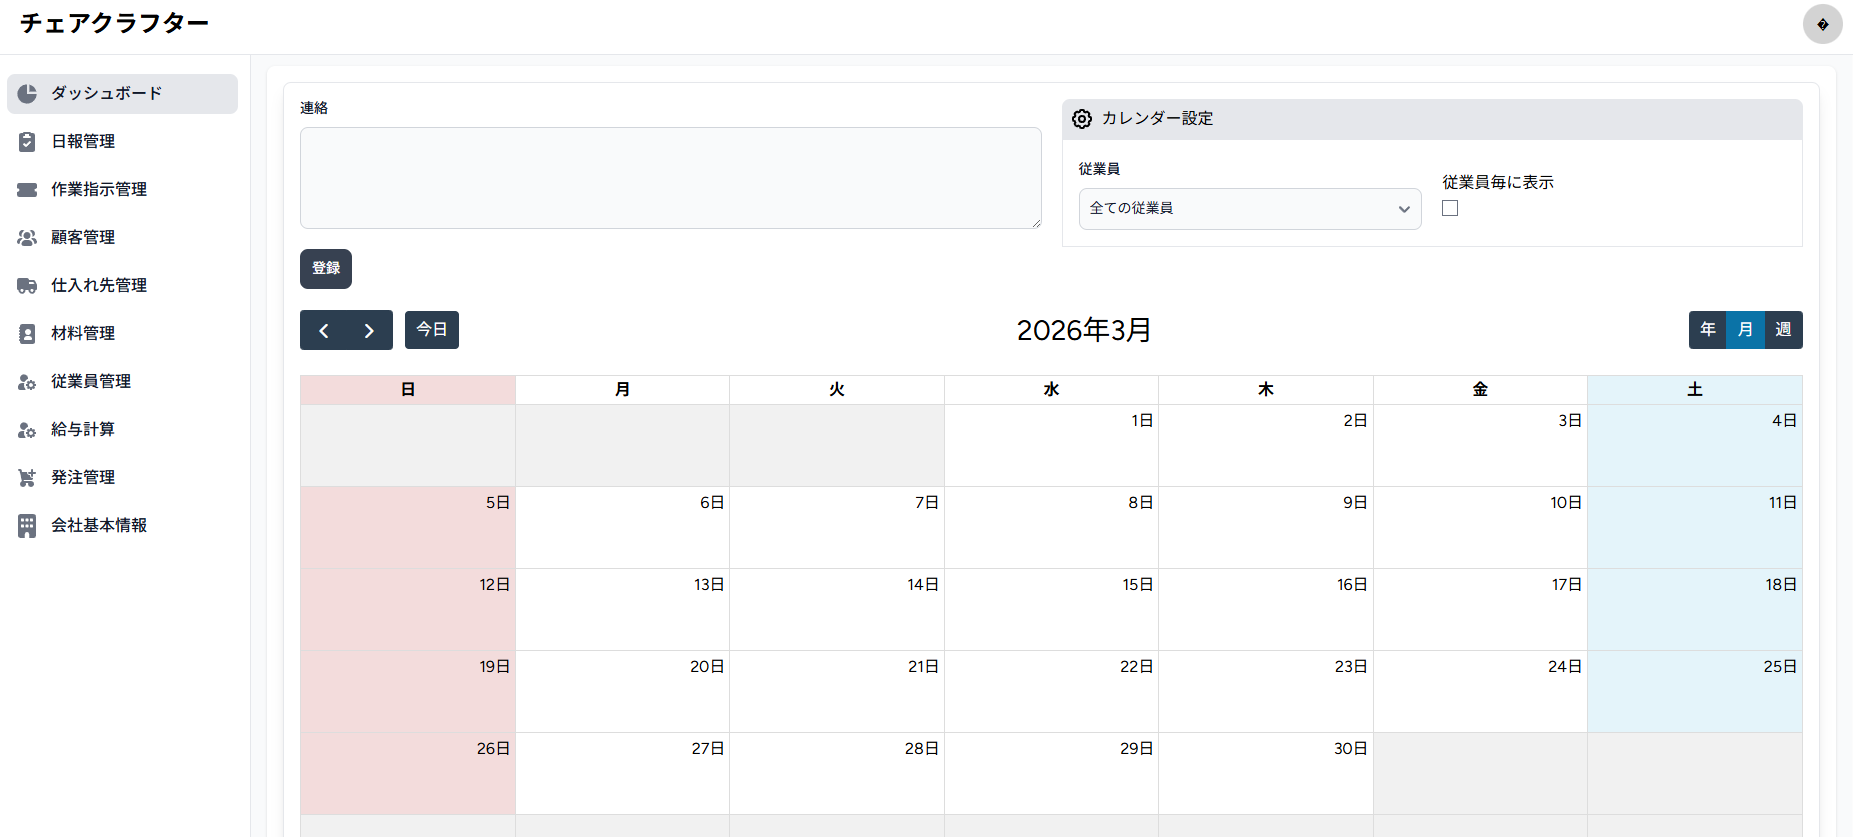
Task: Open 給与計算 payroll menu item
Action: 83,429
